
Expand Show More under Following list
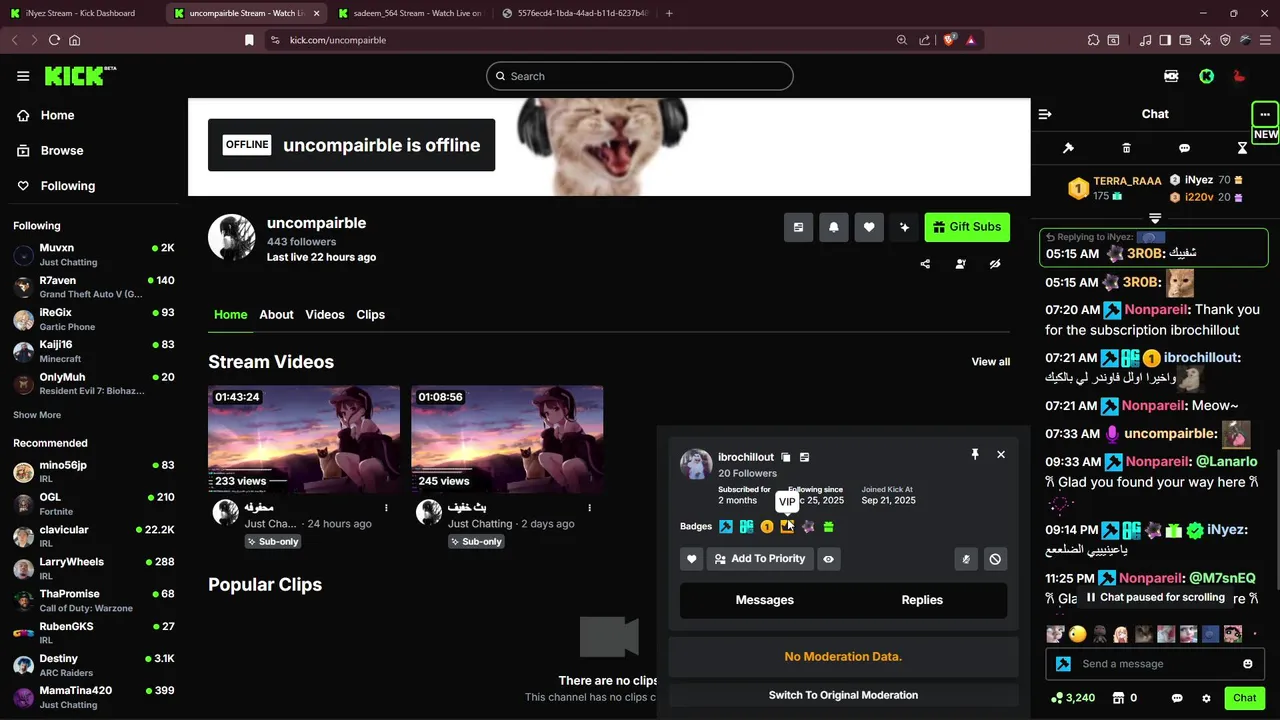coord(37,415)
